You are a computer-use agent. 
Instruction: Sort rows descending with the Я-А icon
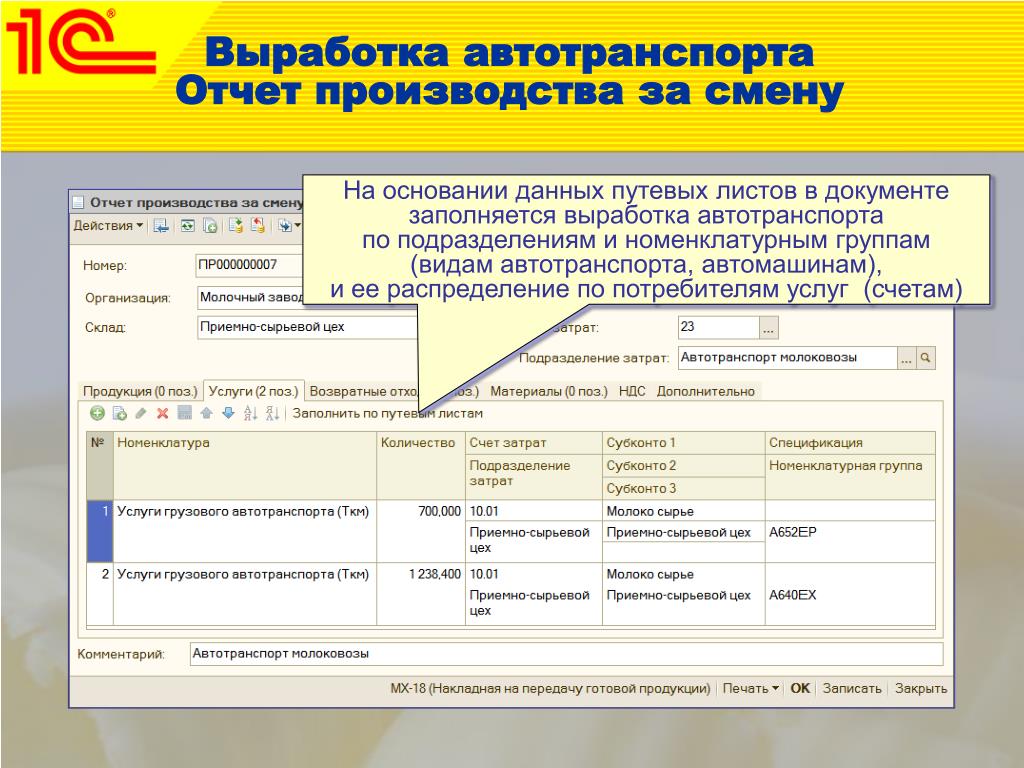point(272,413)
